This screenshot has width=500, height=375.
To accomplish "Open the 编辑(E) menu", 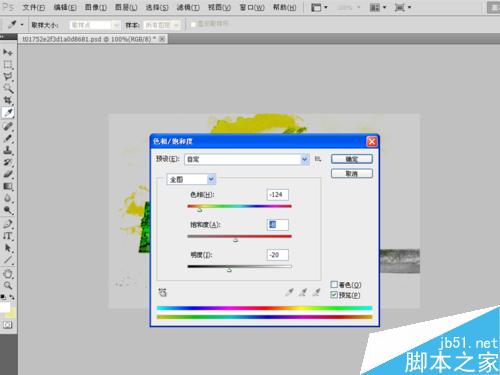I will [x=65, y=7].
